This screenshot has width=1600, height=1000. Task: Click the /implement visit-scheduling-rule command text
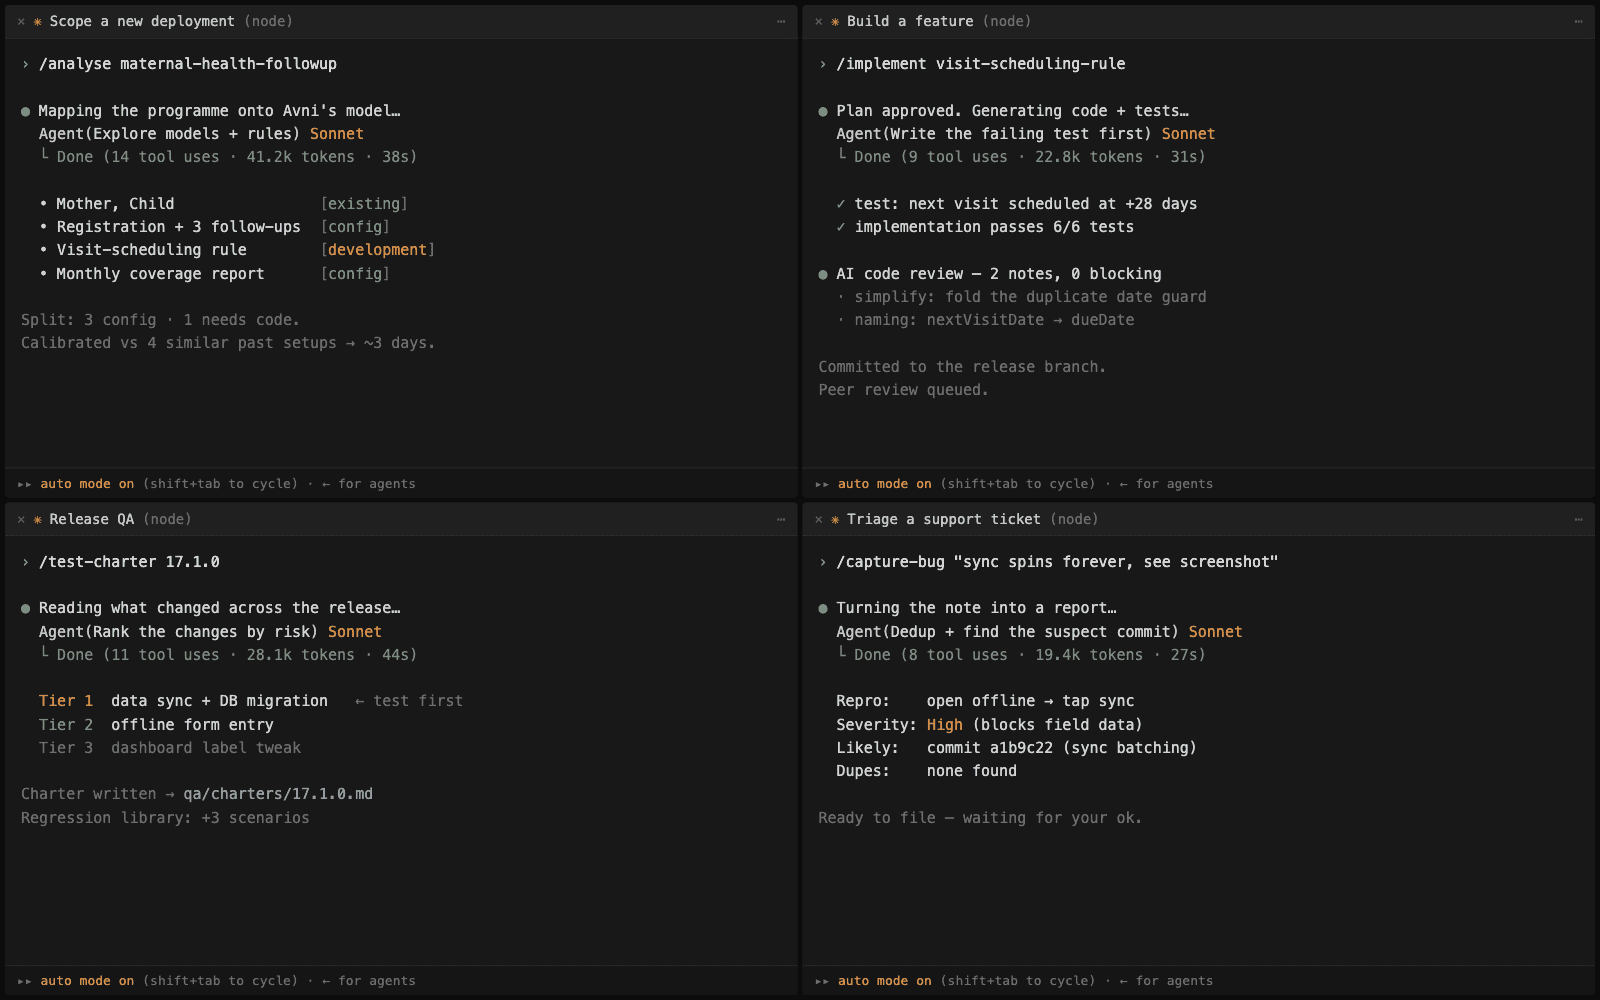coord(981,64)
